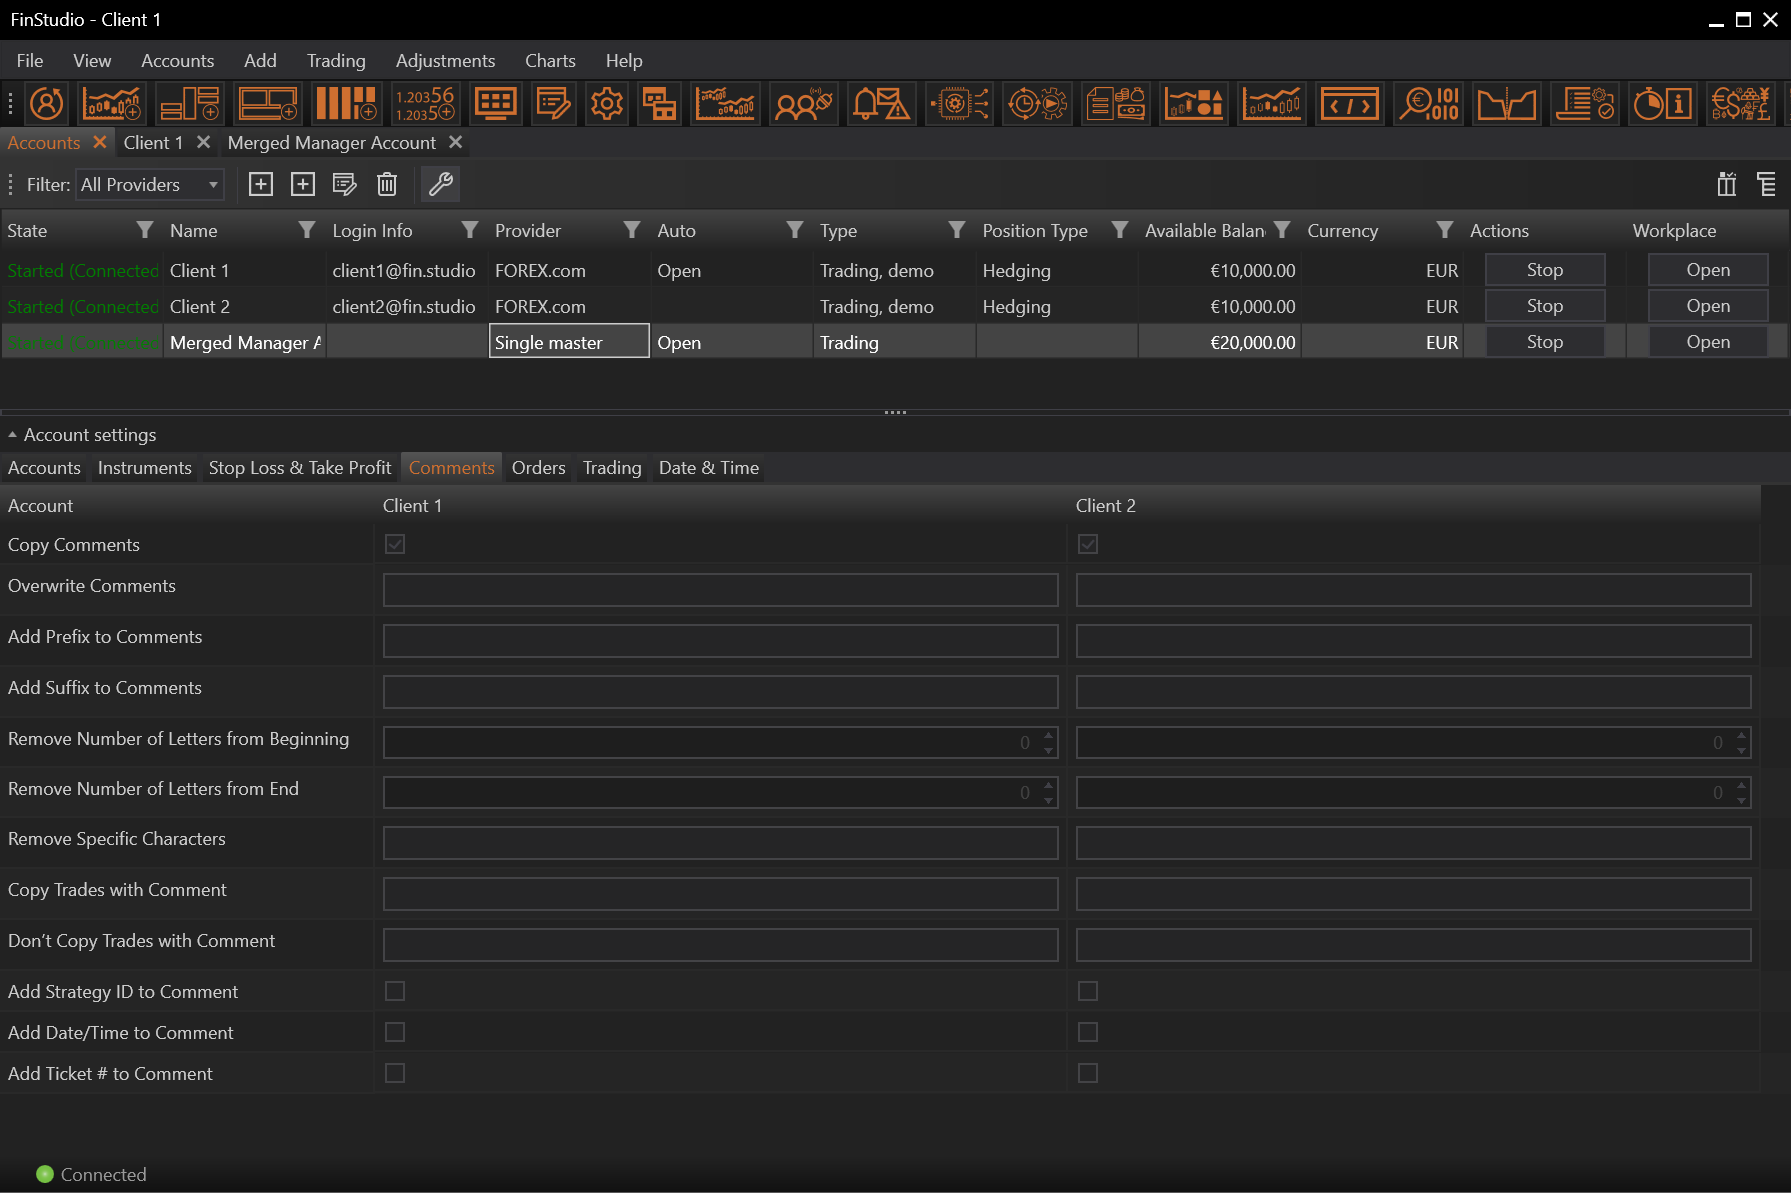This screenshot has height=1193, width=1791.
Task: Open the code editor icon with angle brackets
Action: pos(1349,103)
